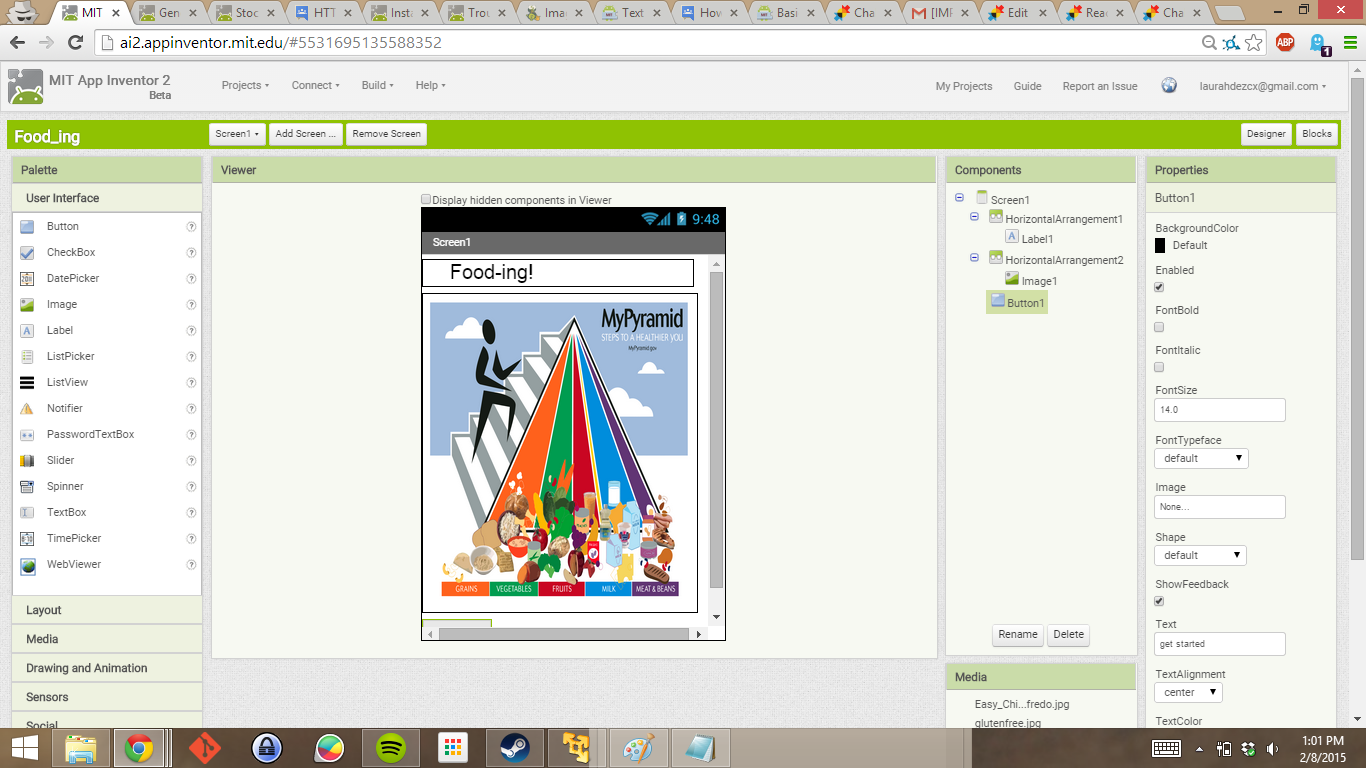Click the Text property field
Viewport: 1366px width, 768px height.
(1219, 644)
